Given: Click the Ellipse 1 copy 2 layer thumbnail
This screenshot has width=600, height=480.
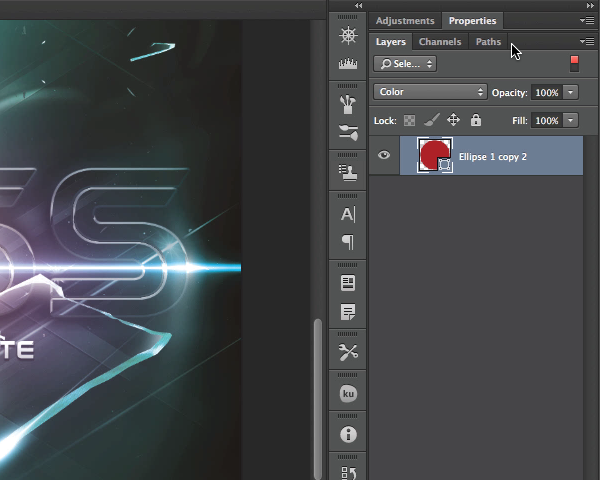Looking at the screenshot, I should pyautogui.click(x=434, y=155).
